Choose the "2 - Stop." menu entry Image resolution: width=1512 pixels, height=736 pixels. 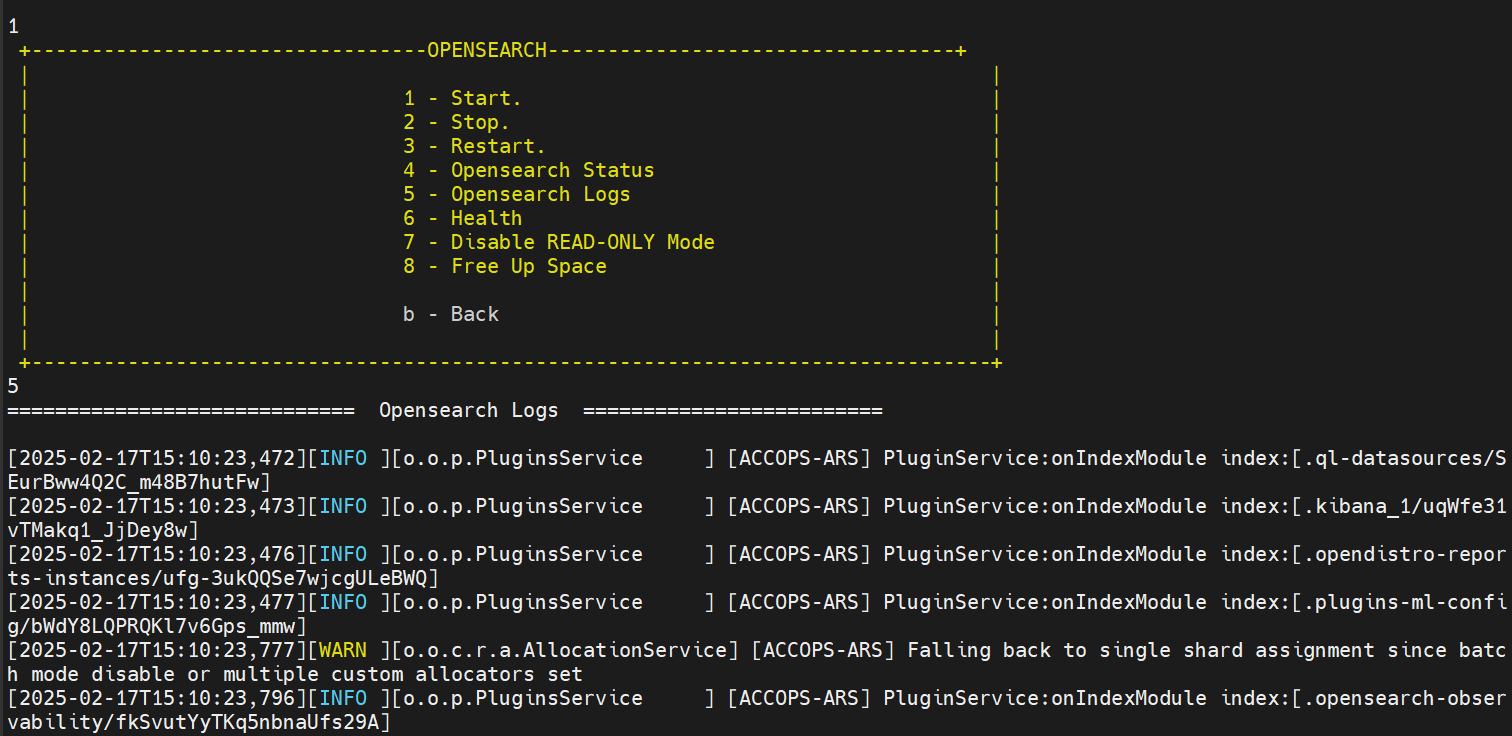pos(456,122)
